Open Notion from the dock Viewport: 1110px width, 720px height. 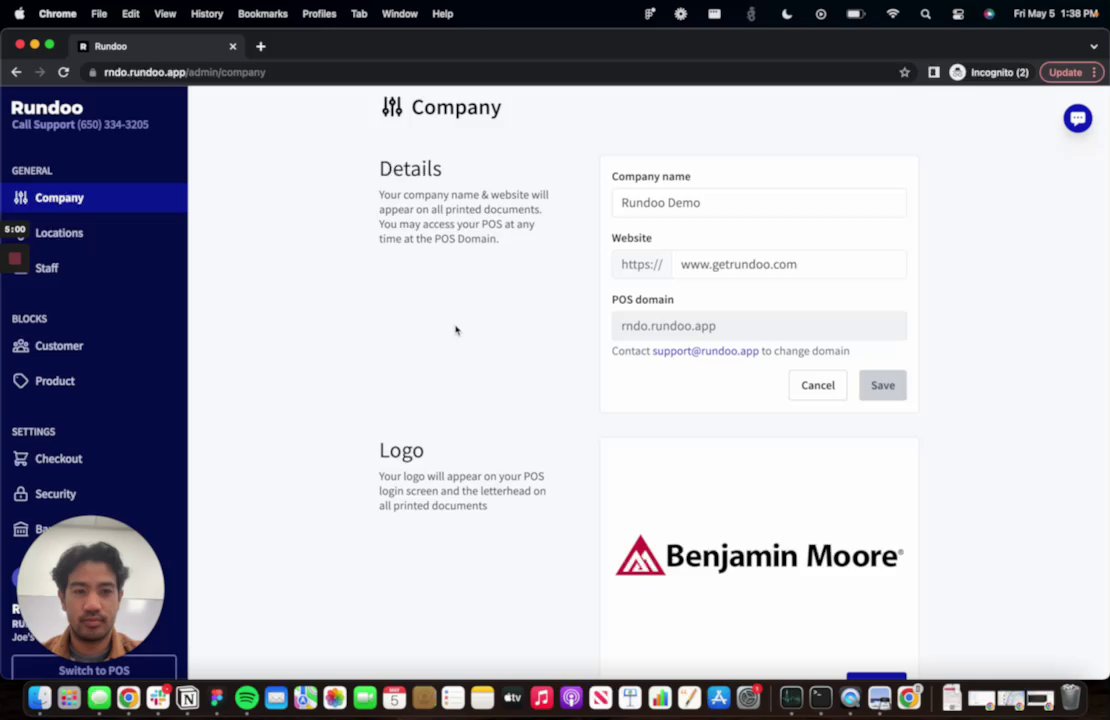point(188,698)
